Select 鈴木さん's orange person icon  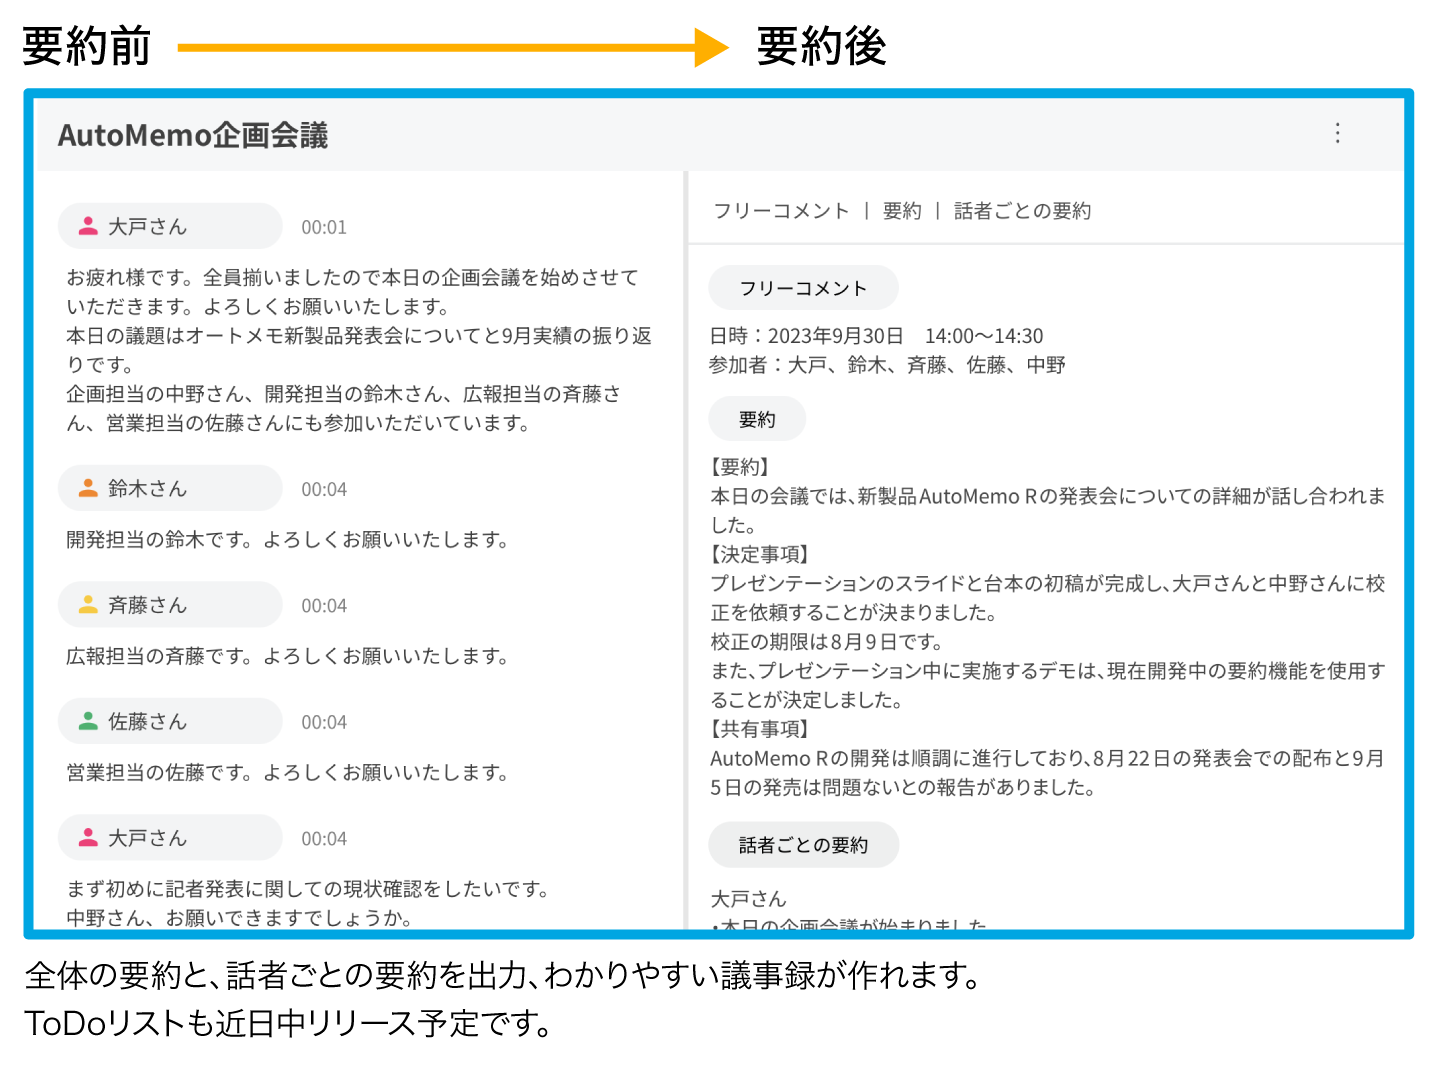(x=88, y=488)
